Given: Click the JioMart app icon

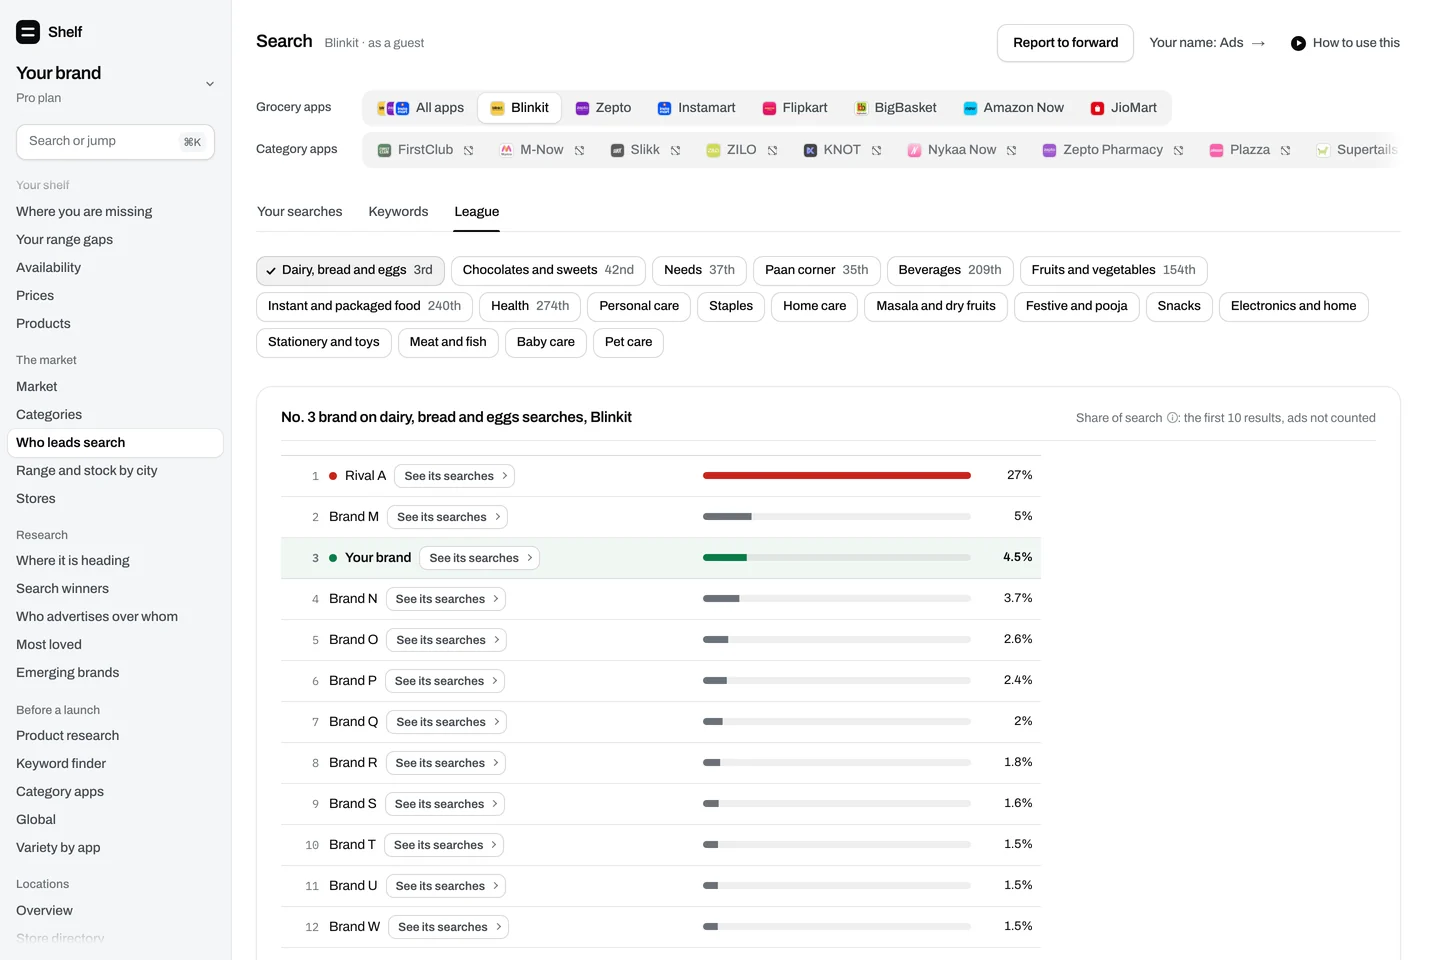Looking at the screenshot, I should pyautogui.click(x=1097, y=108).
